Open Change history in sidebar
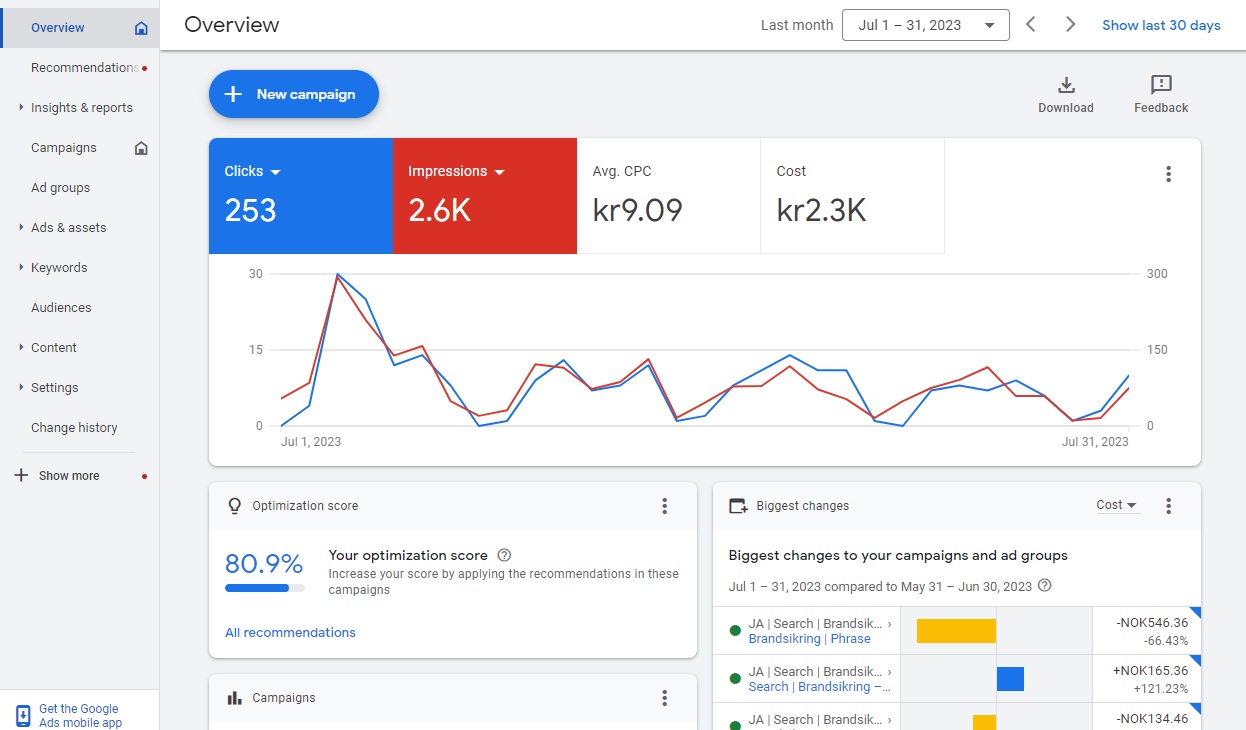1246x730 pixels. (74, 428)
